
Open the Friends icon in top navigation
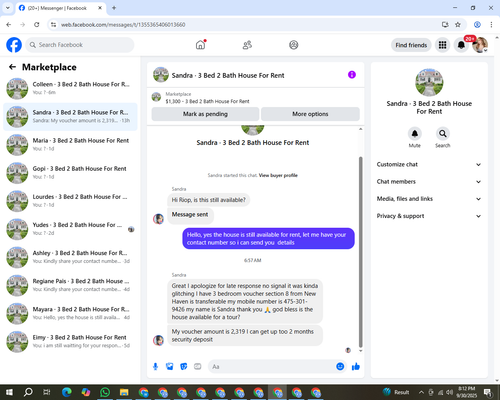247,45
